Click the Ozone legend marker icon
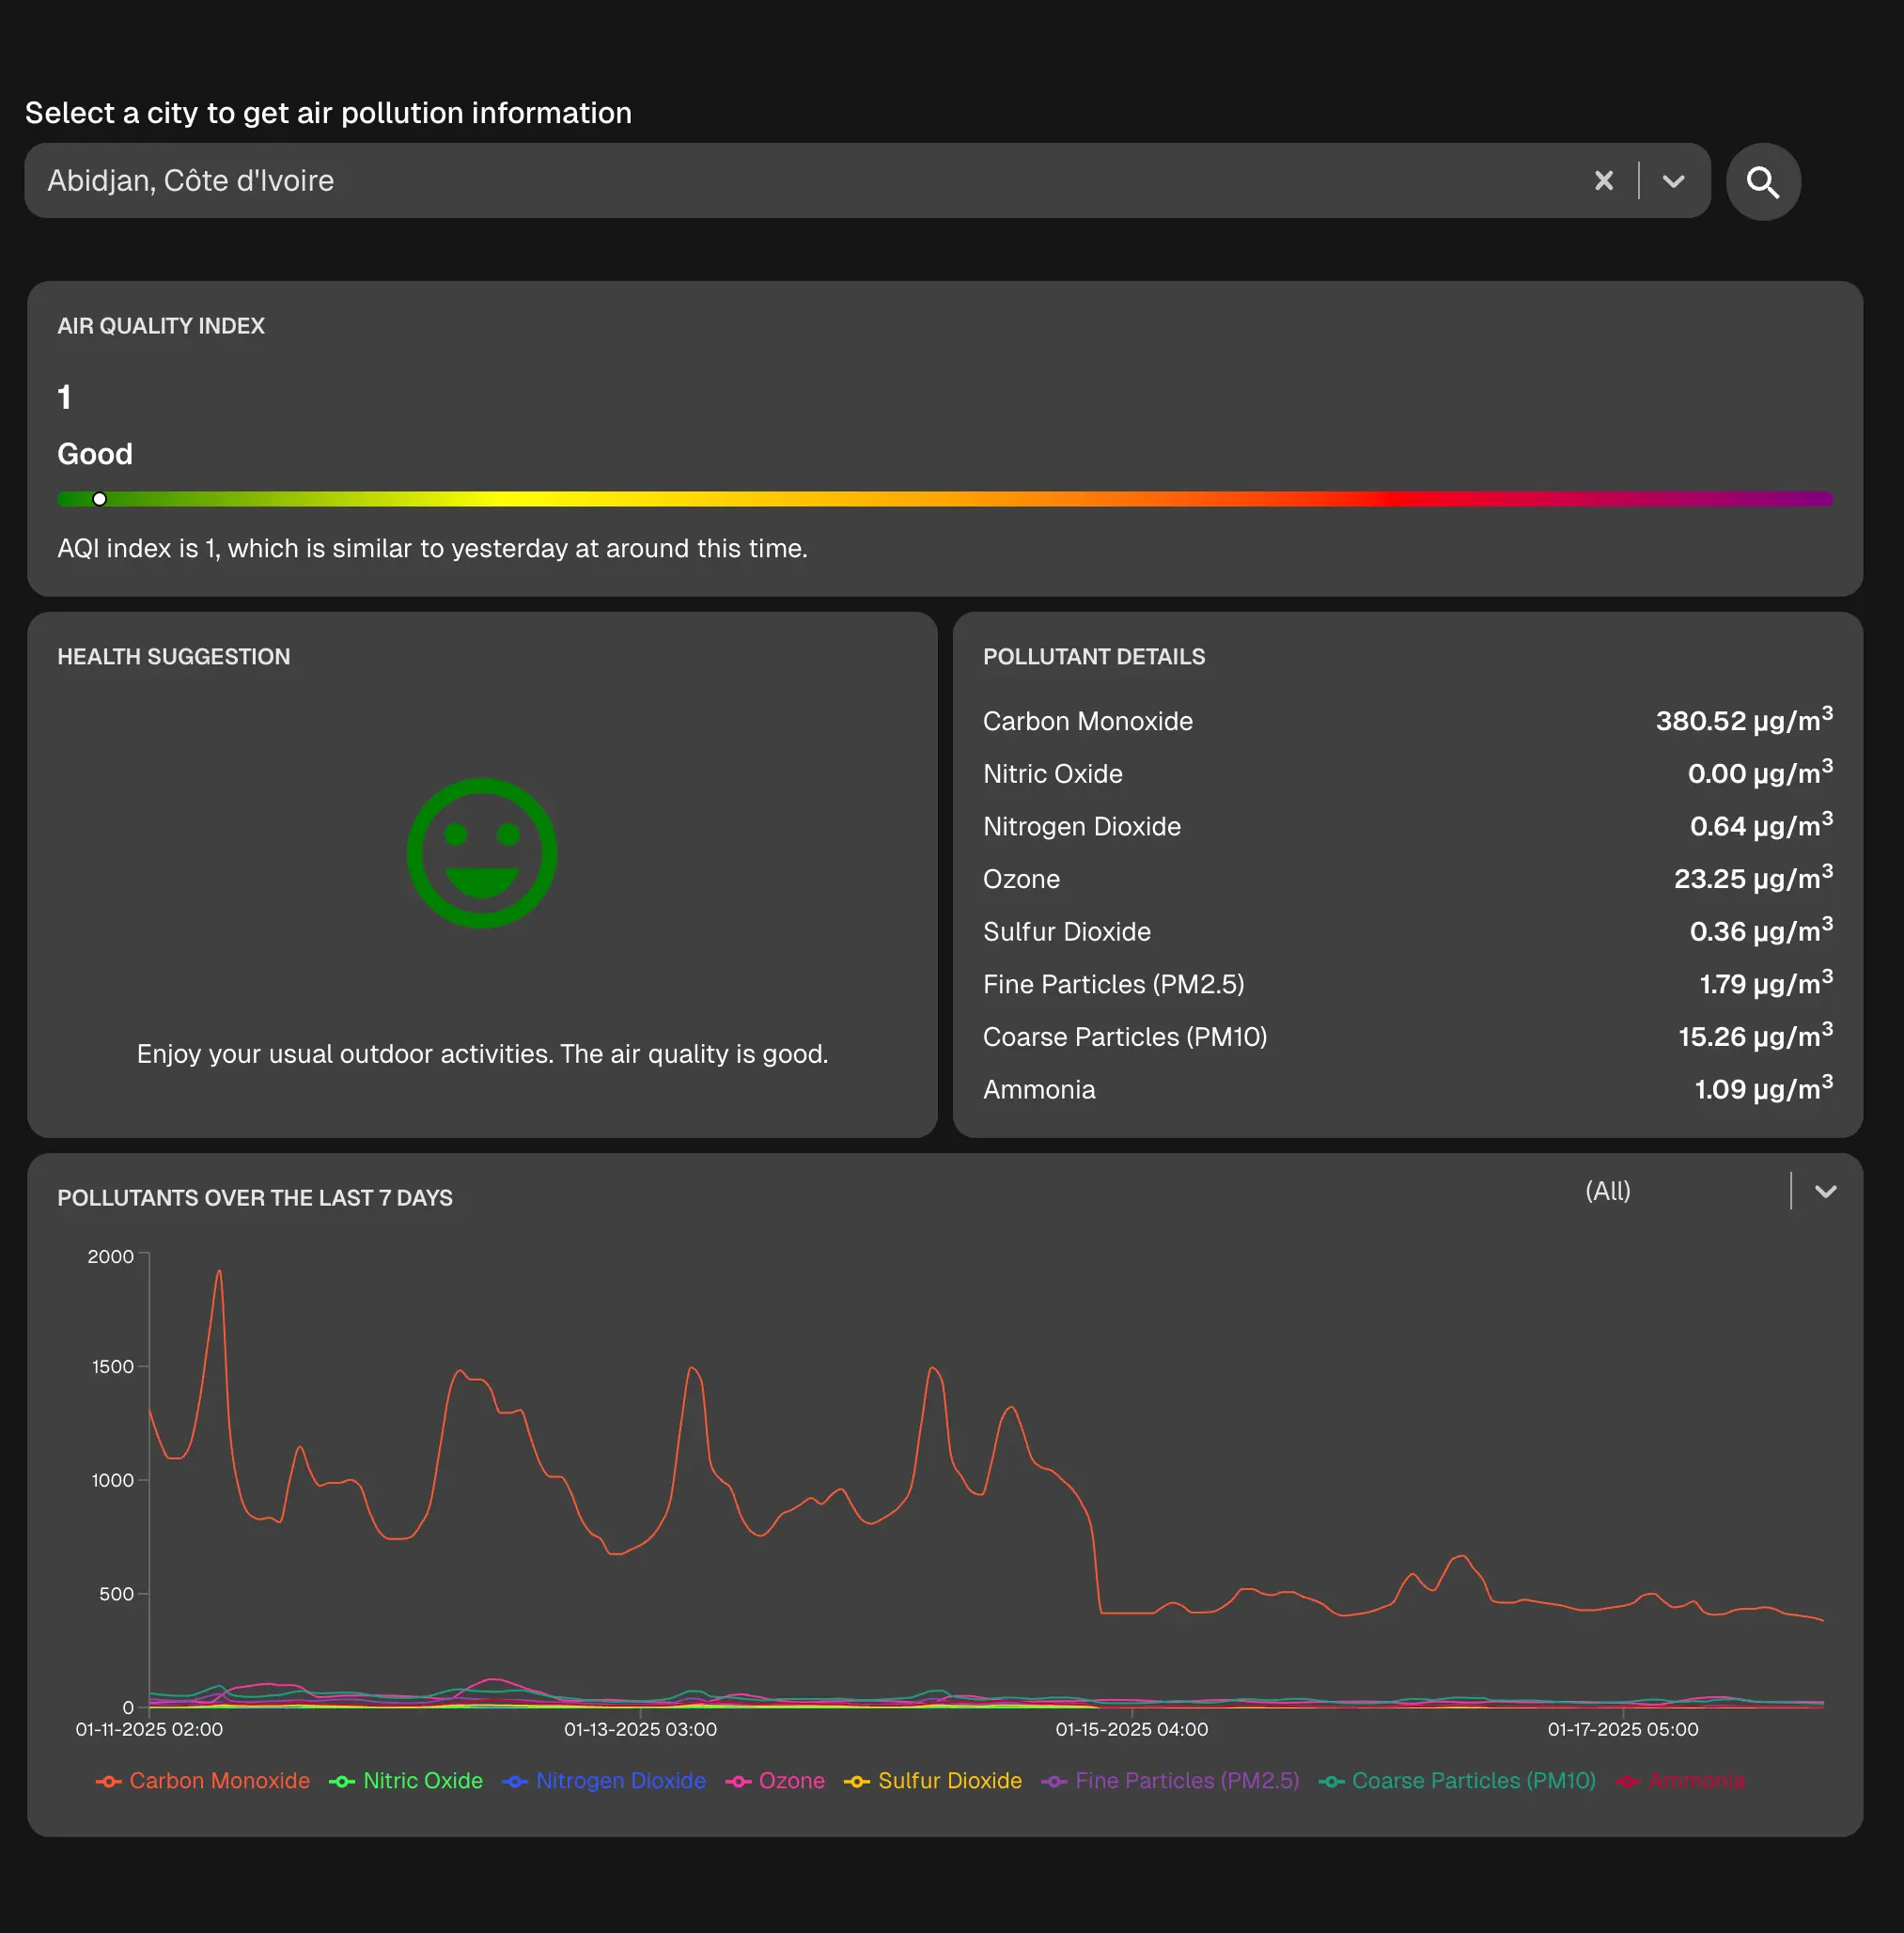 739,1781
